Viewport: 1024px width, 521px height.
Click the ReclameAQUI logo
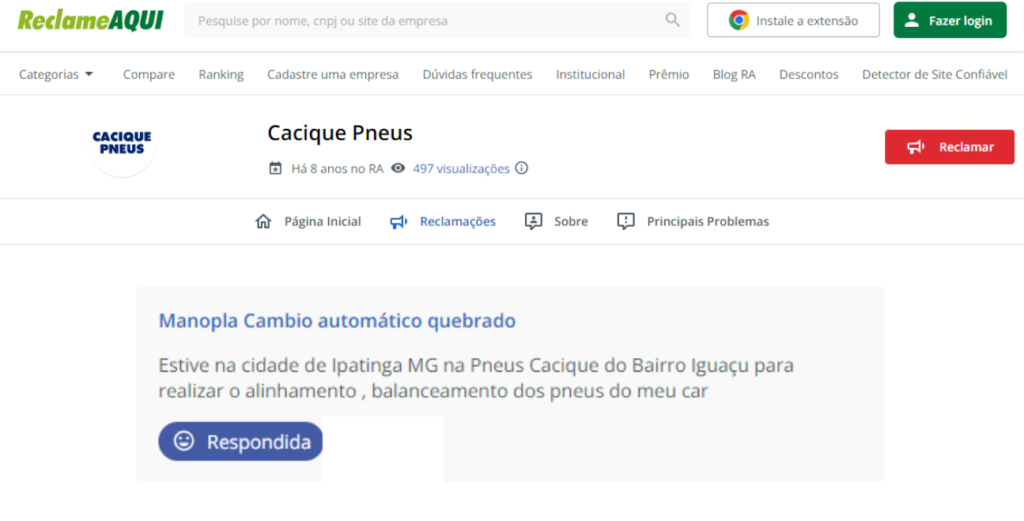pos(90,20)
